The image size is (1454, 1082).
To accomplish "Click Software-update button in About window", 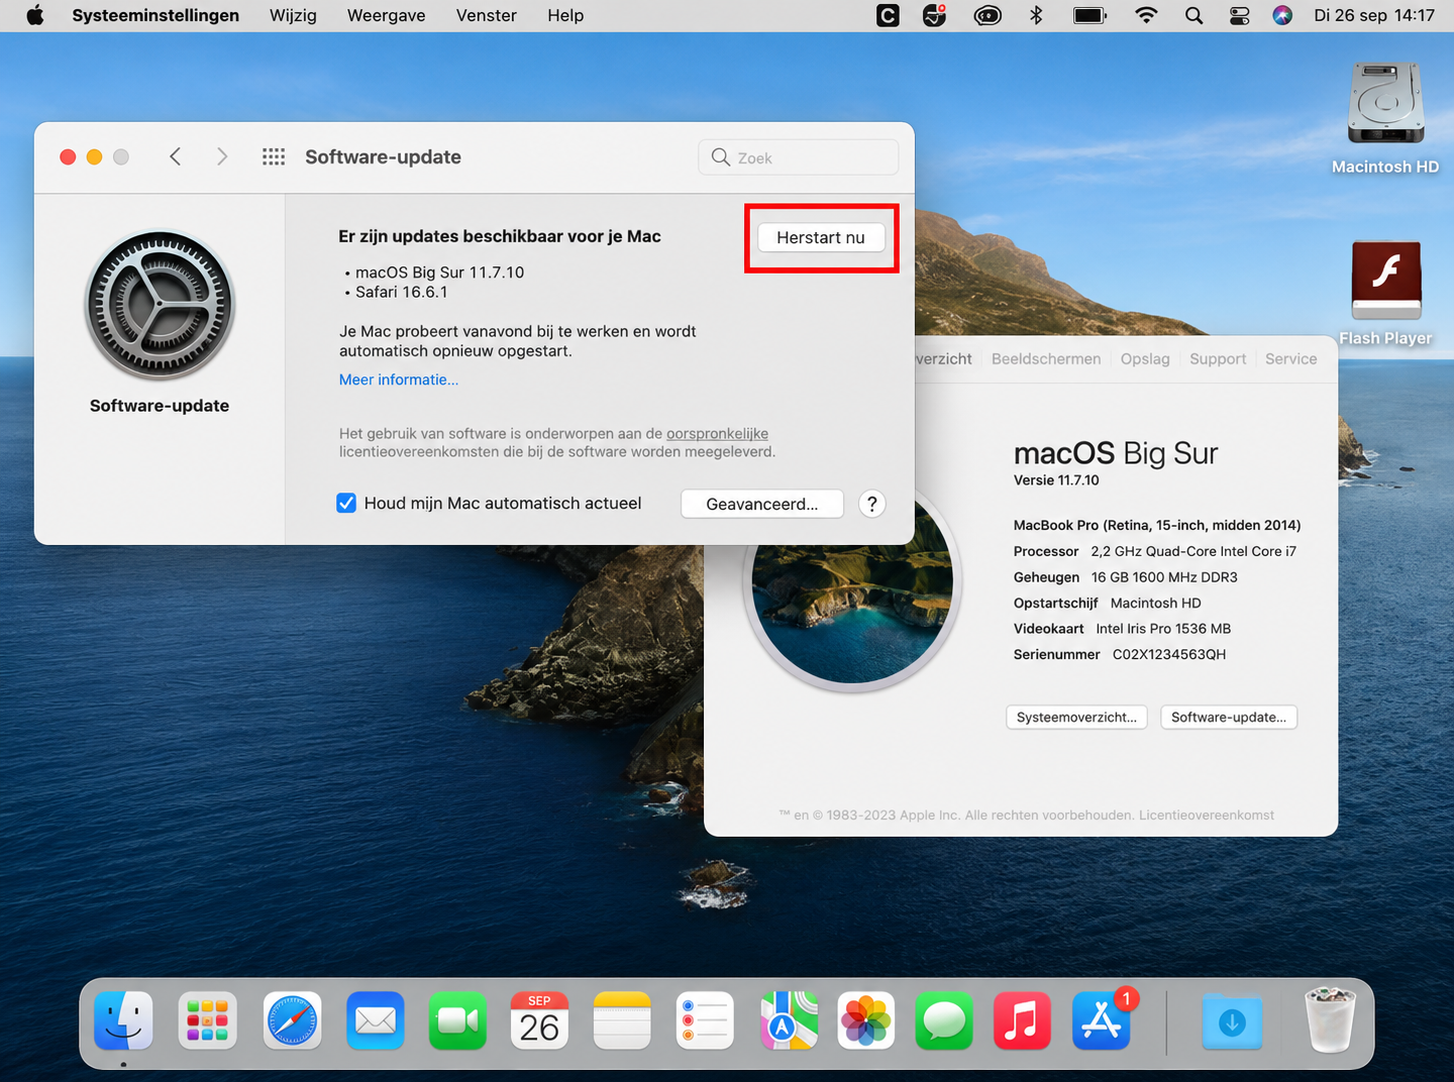I will pos(1228,717).
